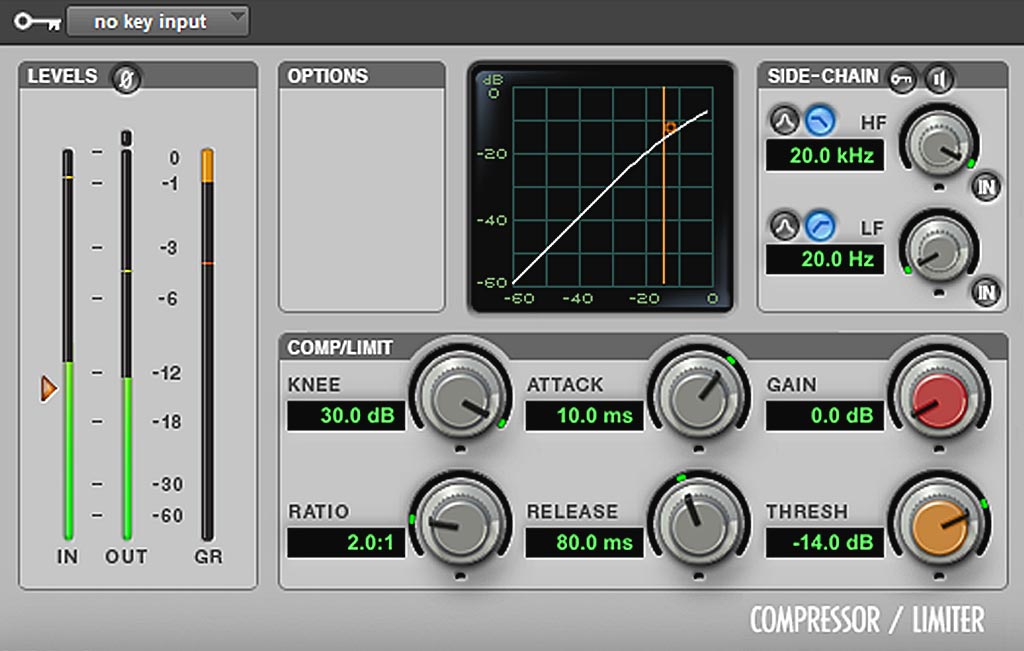Click the KNEE knob

click(460, 396)
